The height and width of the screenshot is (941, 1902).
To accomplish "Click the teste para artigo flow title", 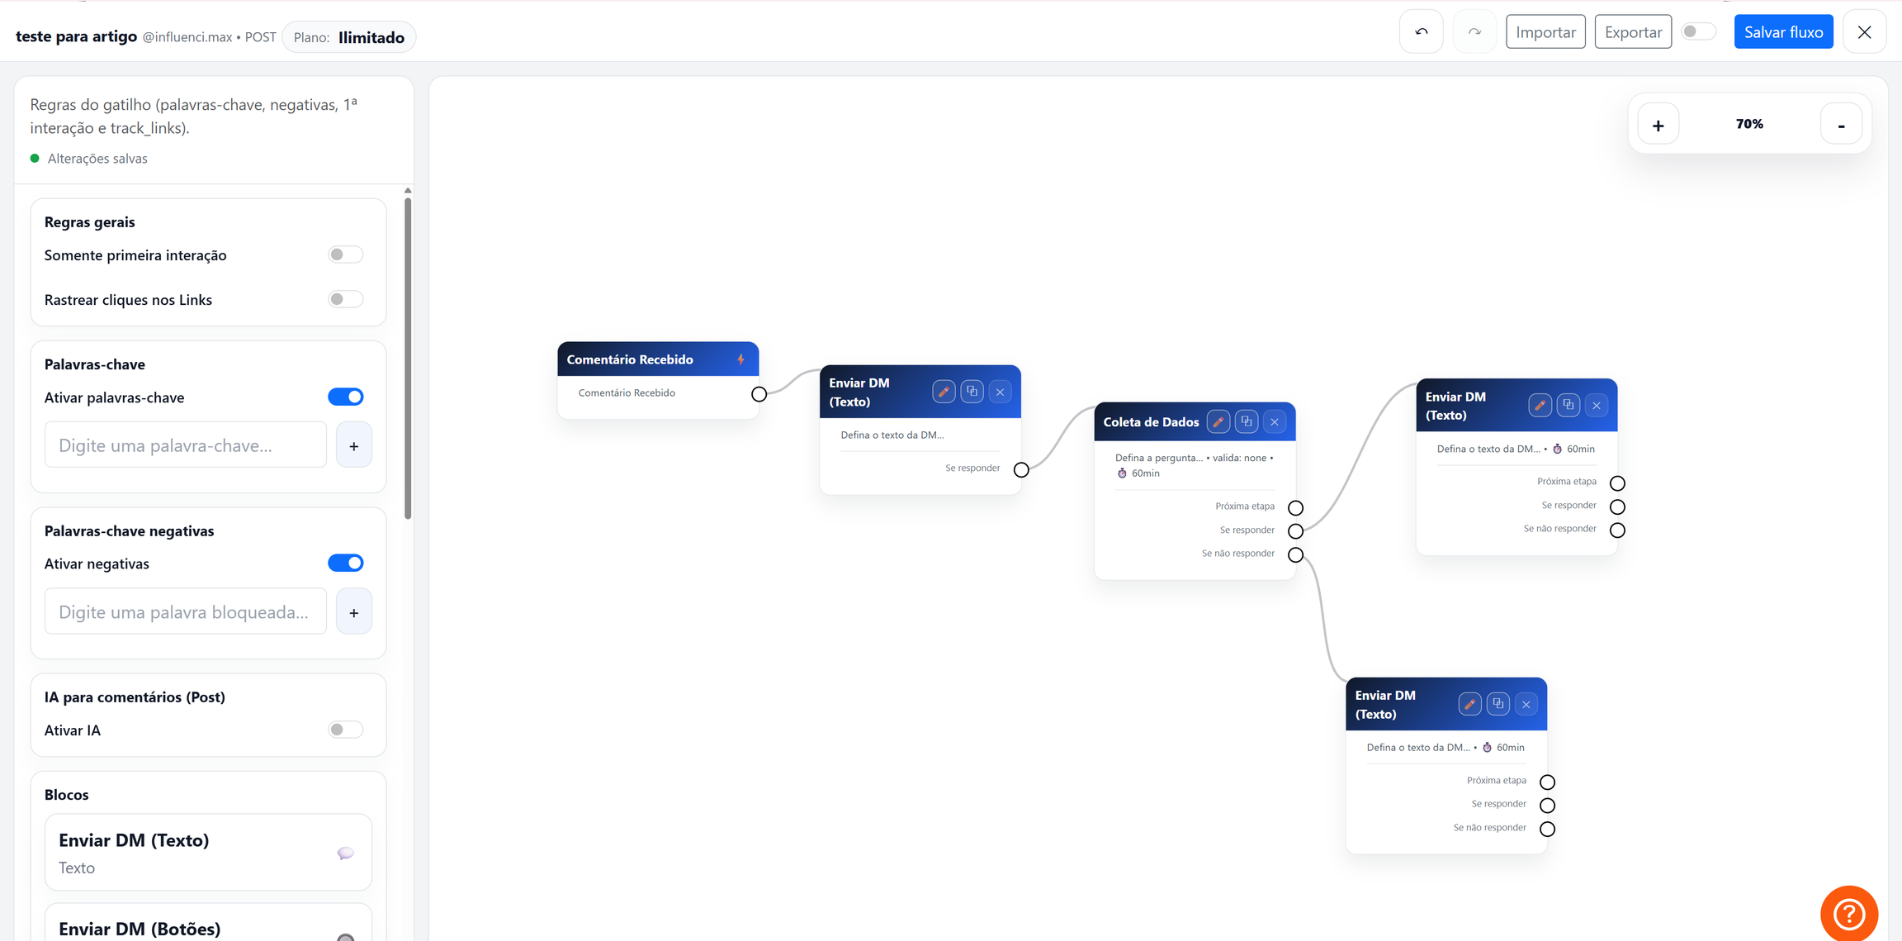I will coord(76,36).
